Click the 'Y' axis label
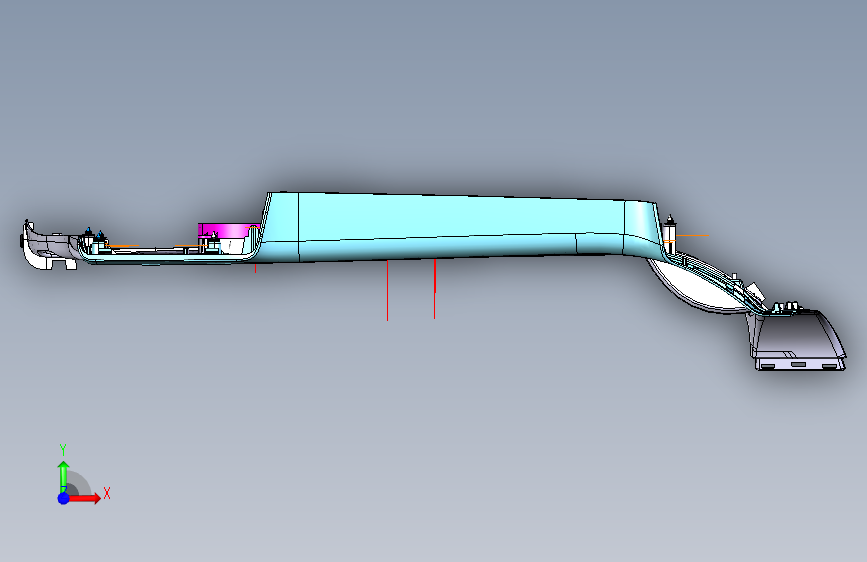 pyautogui.click(x=63, y=449)
